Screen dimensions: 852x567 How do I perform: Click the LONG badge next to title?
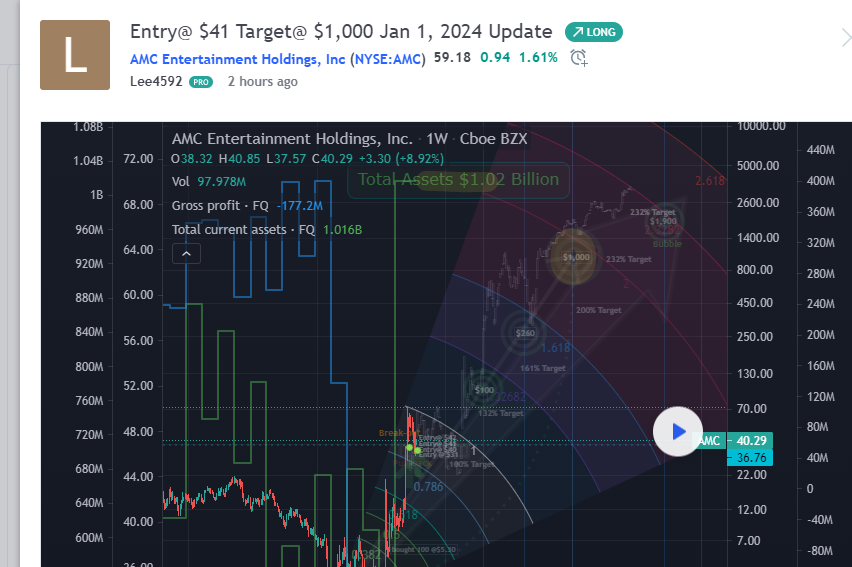594,32
